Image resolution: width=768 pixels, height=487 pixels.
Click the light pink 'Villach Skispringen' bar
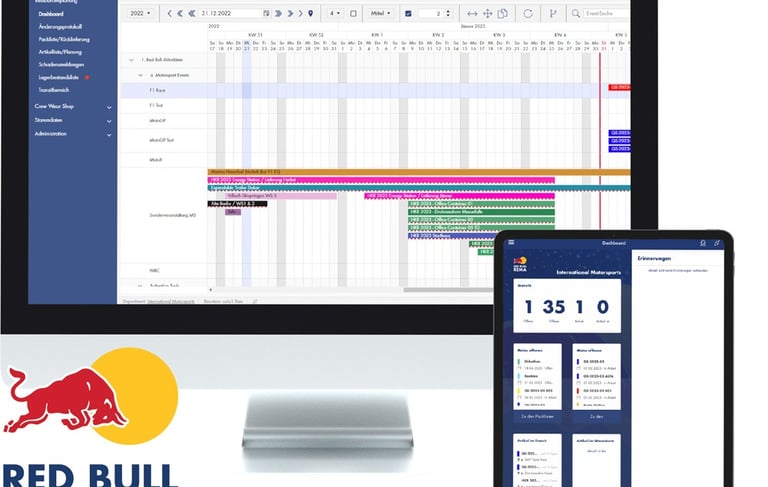[281, 196]
